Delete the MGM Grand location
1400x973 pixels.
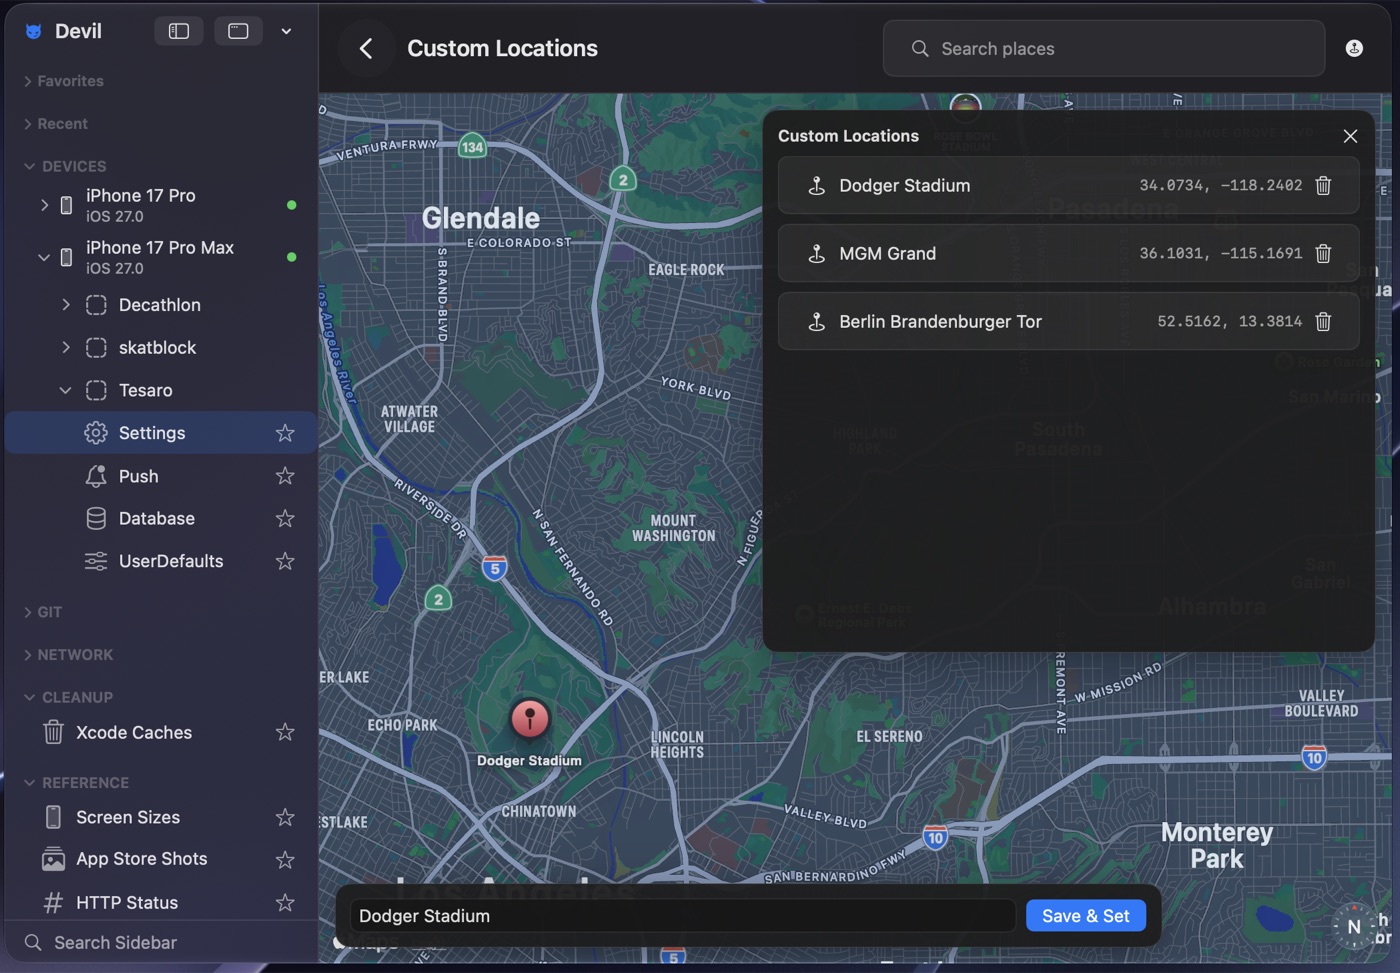tap(1323, 253)
